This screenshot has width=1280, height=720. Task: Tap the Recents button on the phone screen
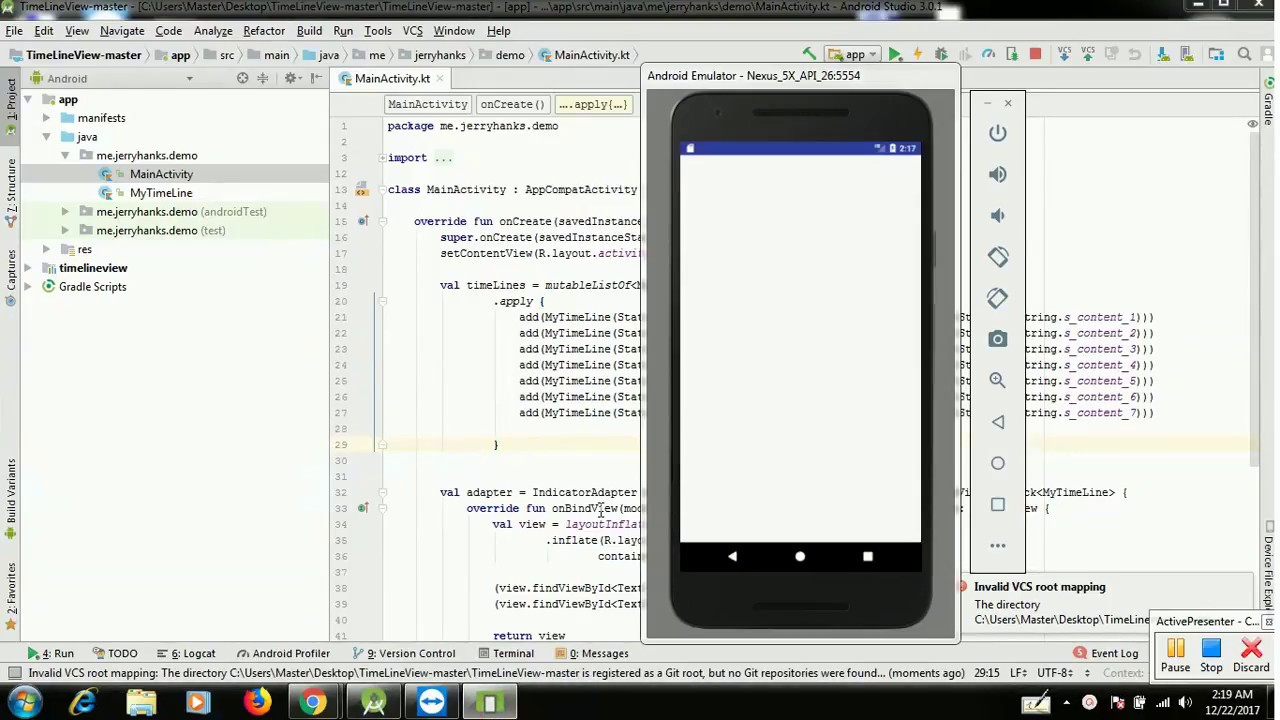click(x=868, y=556)
